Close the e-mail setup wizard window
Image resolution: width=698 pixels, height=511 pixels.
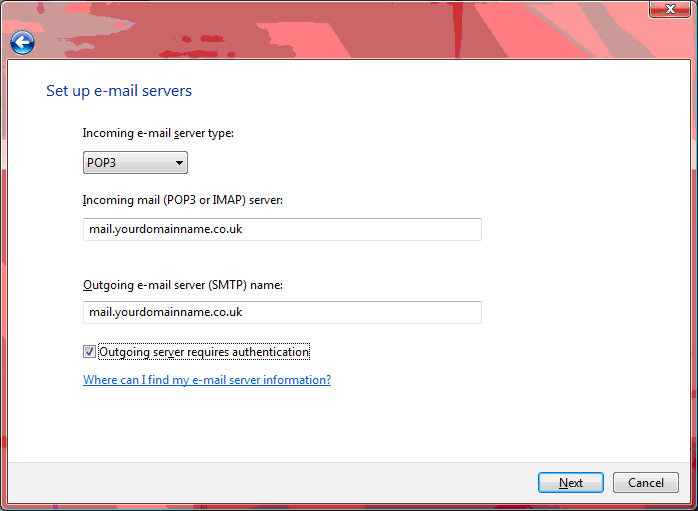click(667, 9)
